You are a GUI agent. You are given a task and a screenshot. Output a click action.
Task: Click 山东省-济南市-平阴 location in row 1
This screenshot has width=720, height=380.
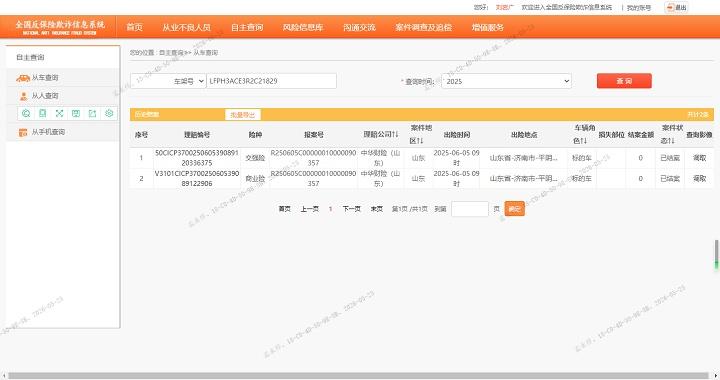click(x=523, y=158)
